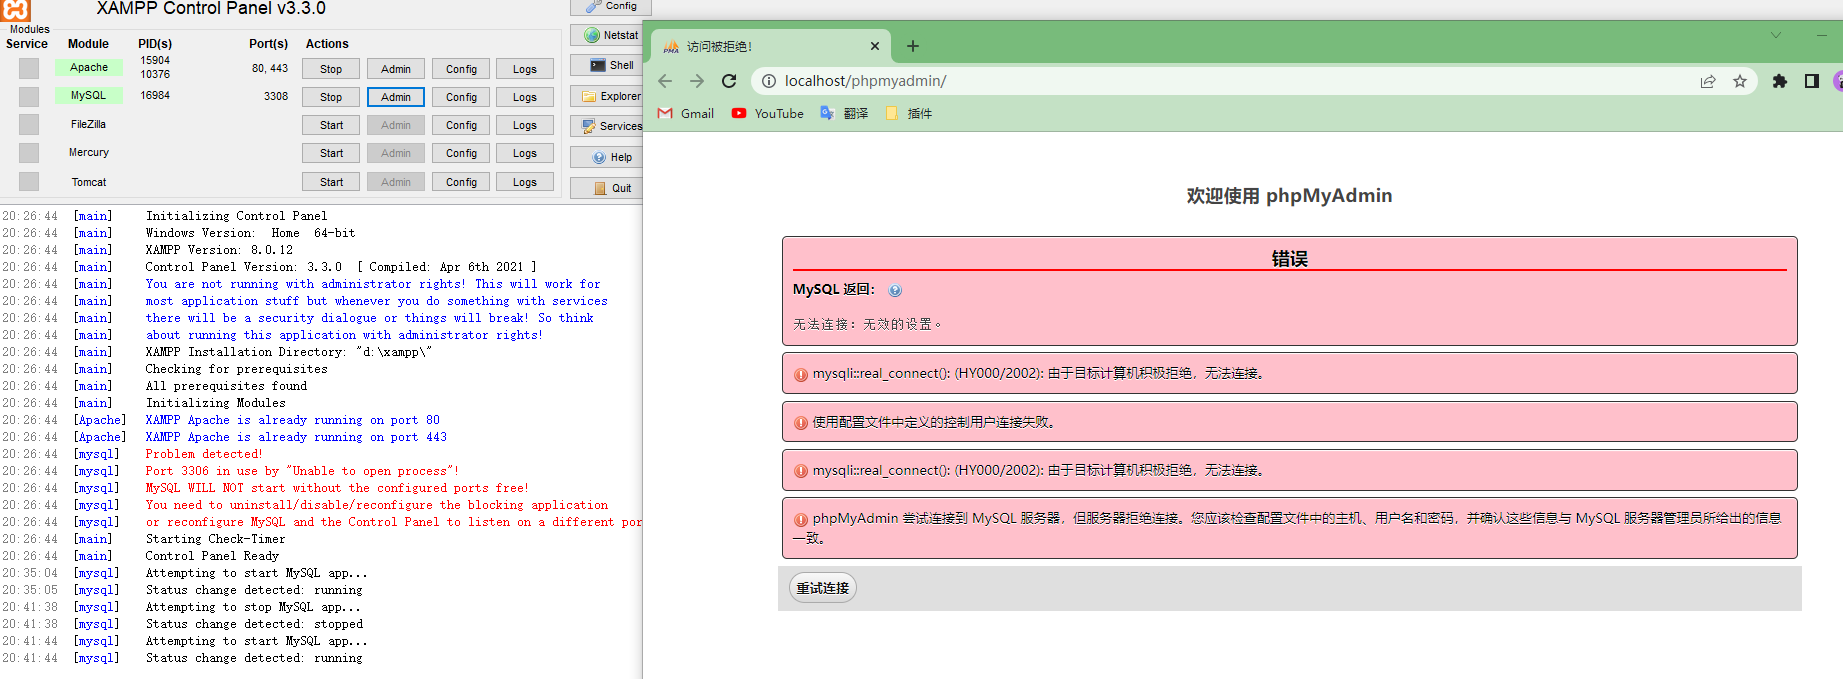Image resolution: width=1843 pixels, height=679 pixels.
Task: Open FileZilla Logs menu
Action: 525,125
